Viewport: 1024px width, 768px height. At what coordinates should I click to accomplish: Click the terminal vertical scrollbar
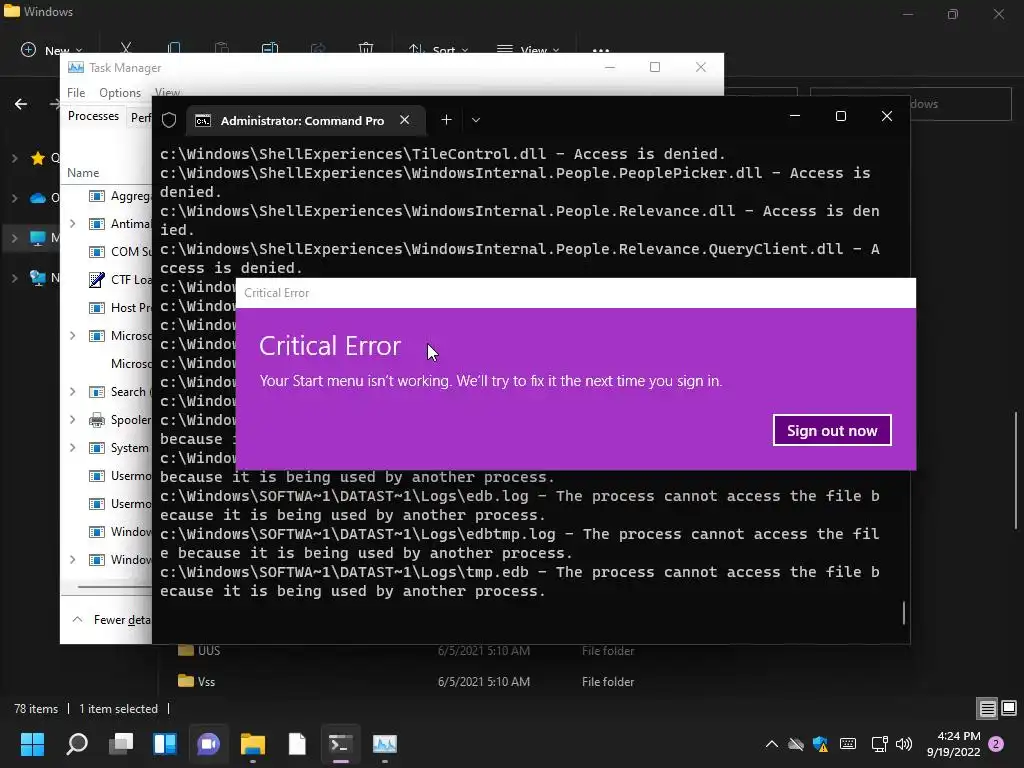(x=904, y=613)
